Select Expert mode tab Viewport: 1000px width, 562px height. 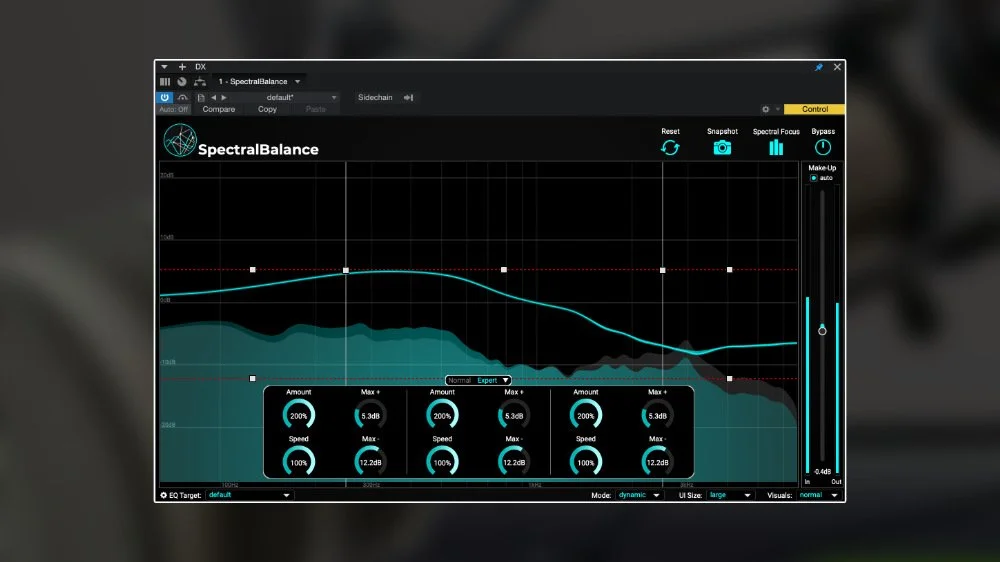487,380
